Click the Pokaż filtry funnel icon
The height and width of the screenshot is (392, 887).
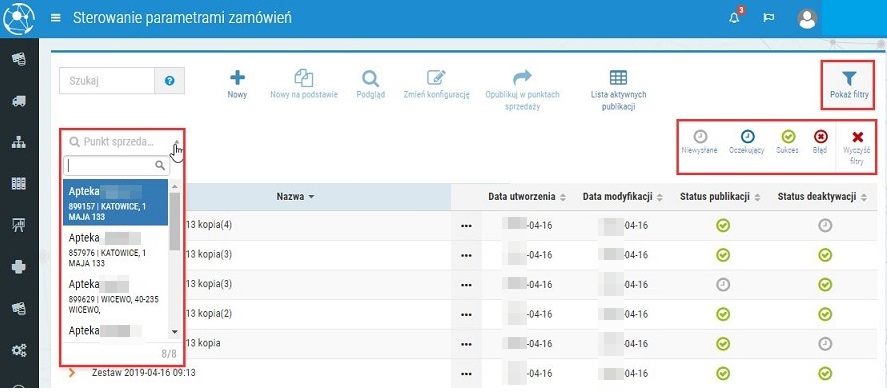849,79
